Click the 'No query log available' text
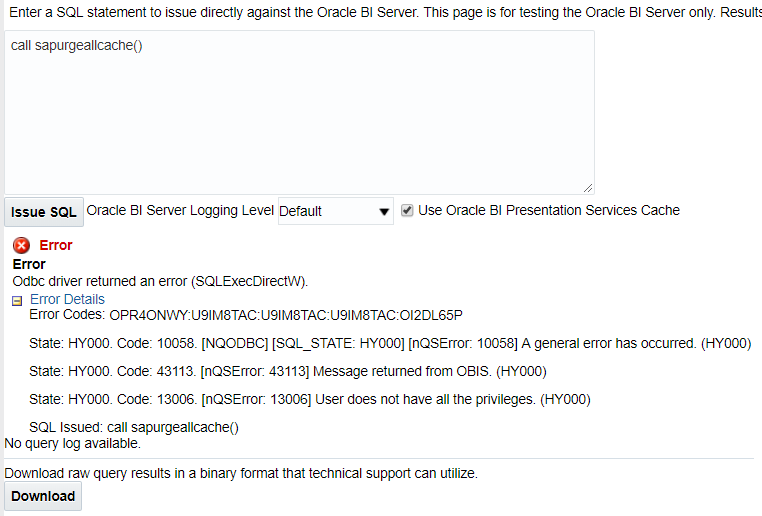This screenshot has width=762, height=516. click(x=72, y=444)
